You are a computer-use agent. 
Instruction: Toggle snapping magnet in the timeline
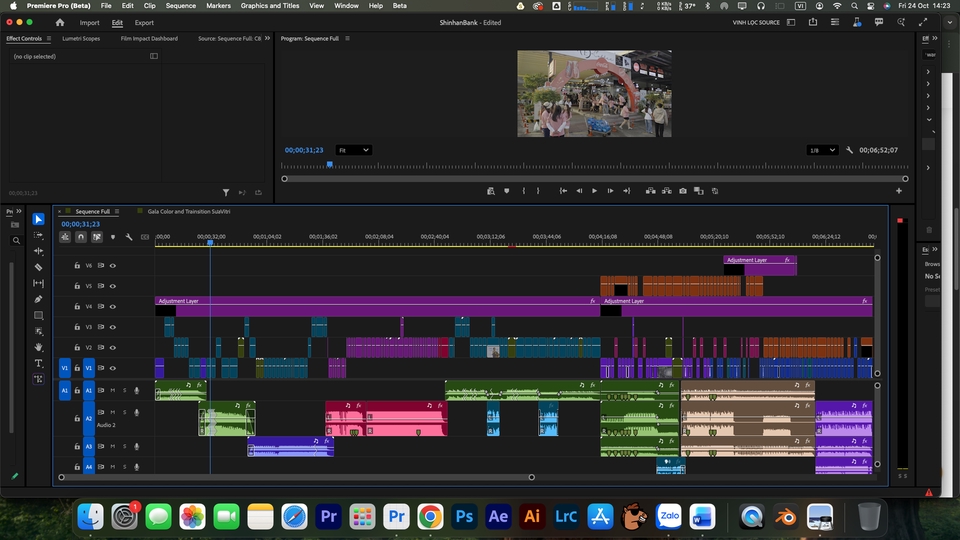tap(81, 237)
